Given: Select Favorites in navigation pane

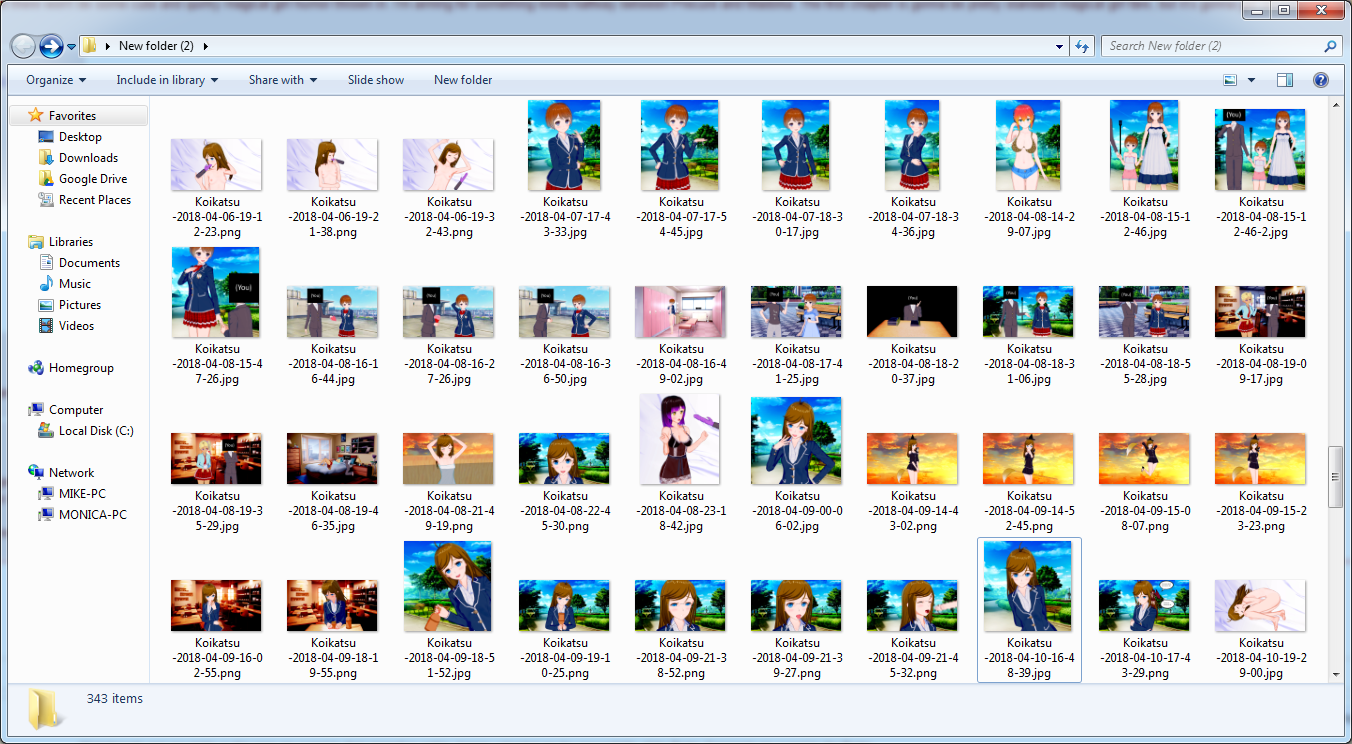Looking at the screenshot, I should click(73, 116).
